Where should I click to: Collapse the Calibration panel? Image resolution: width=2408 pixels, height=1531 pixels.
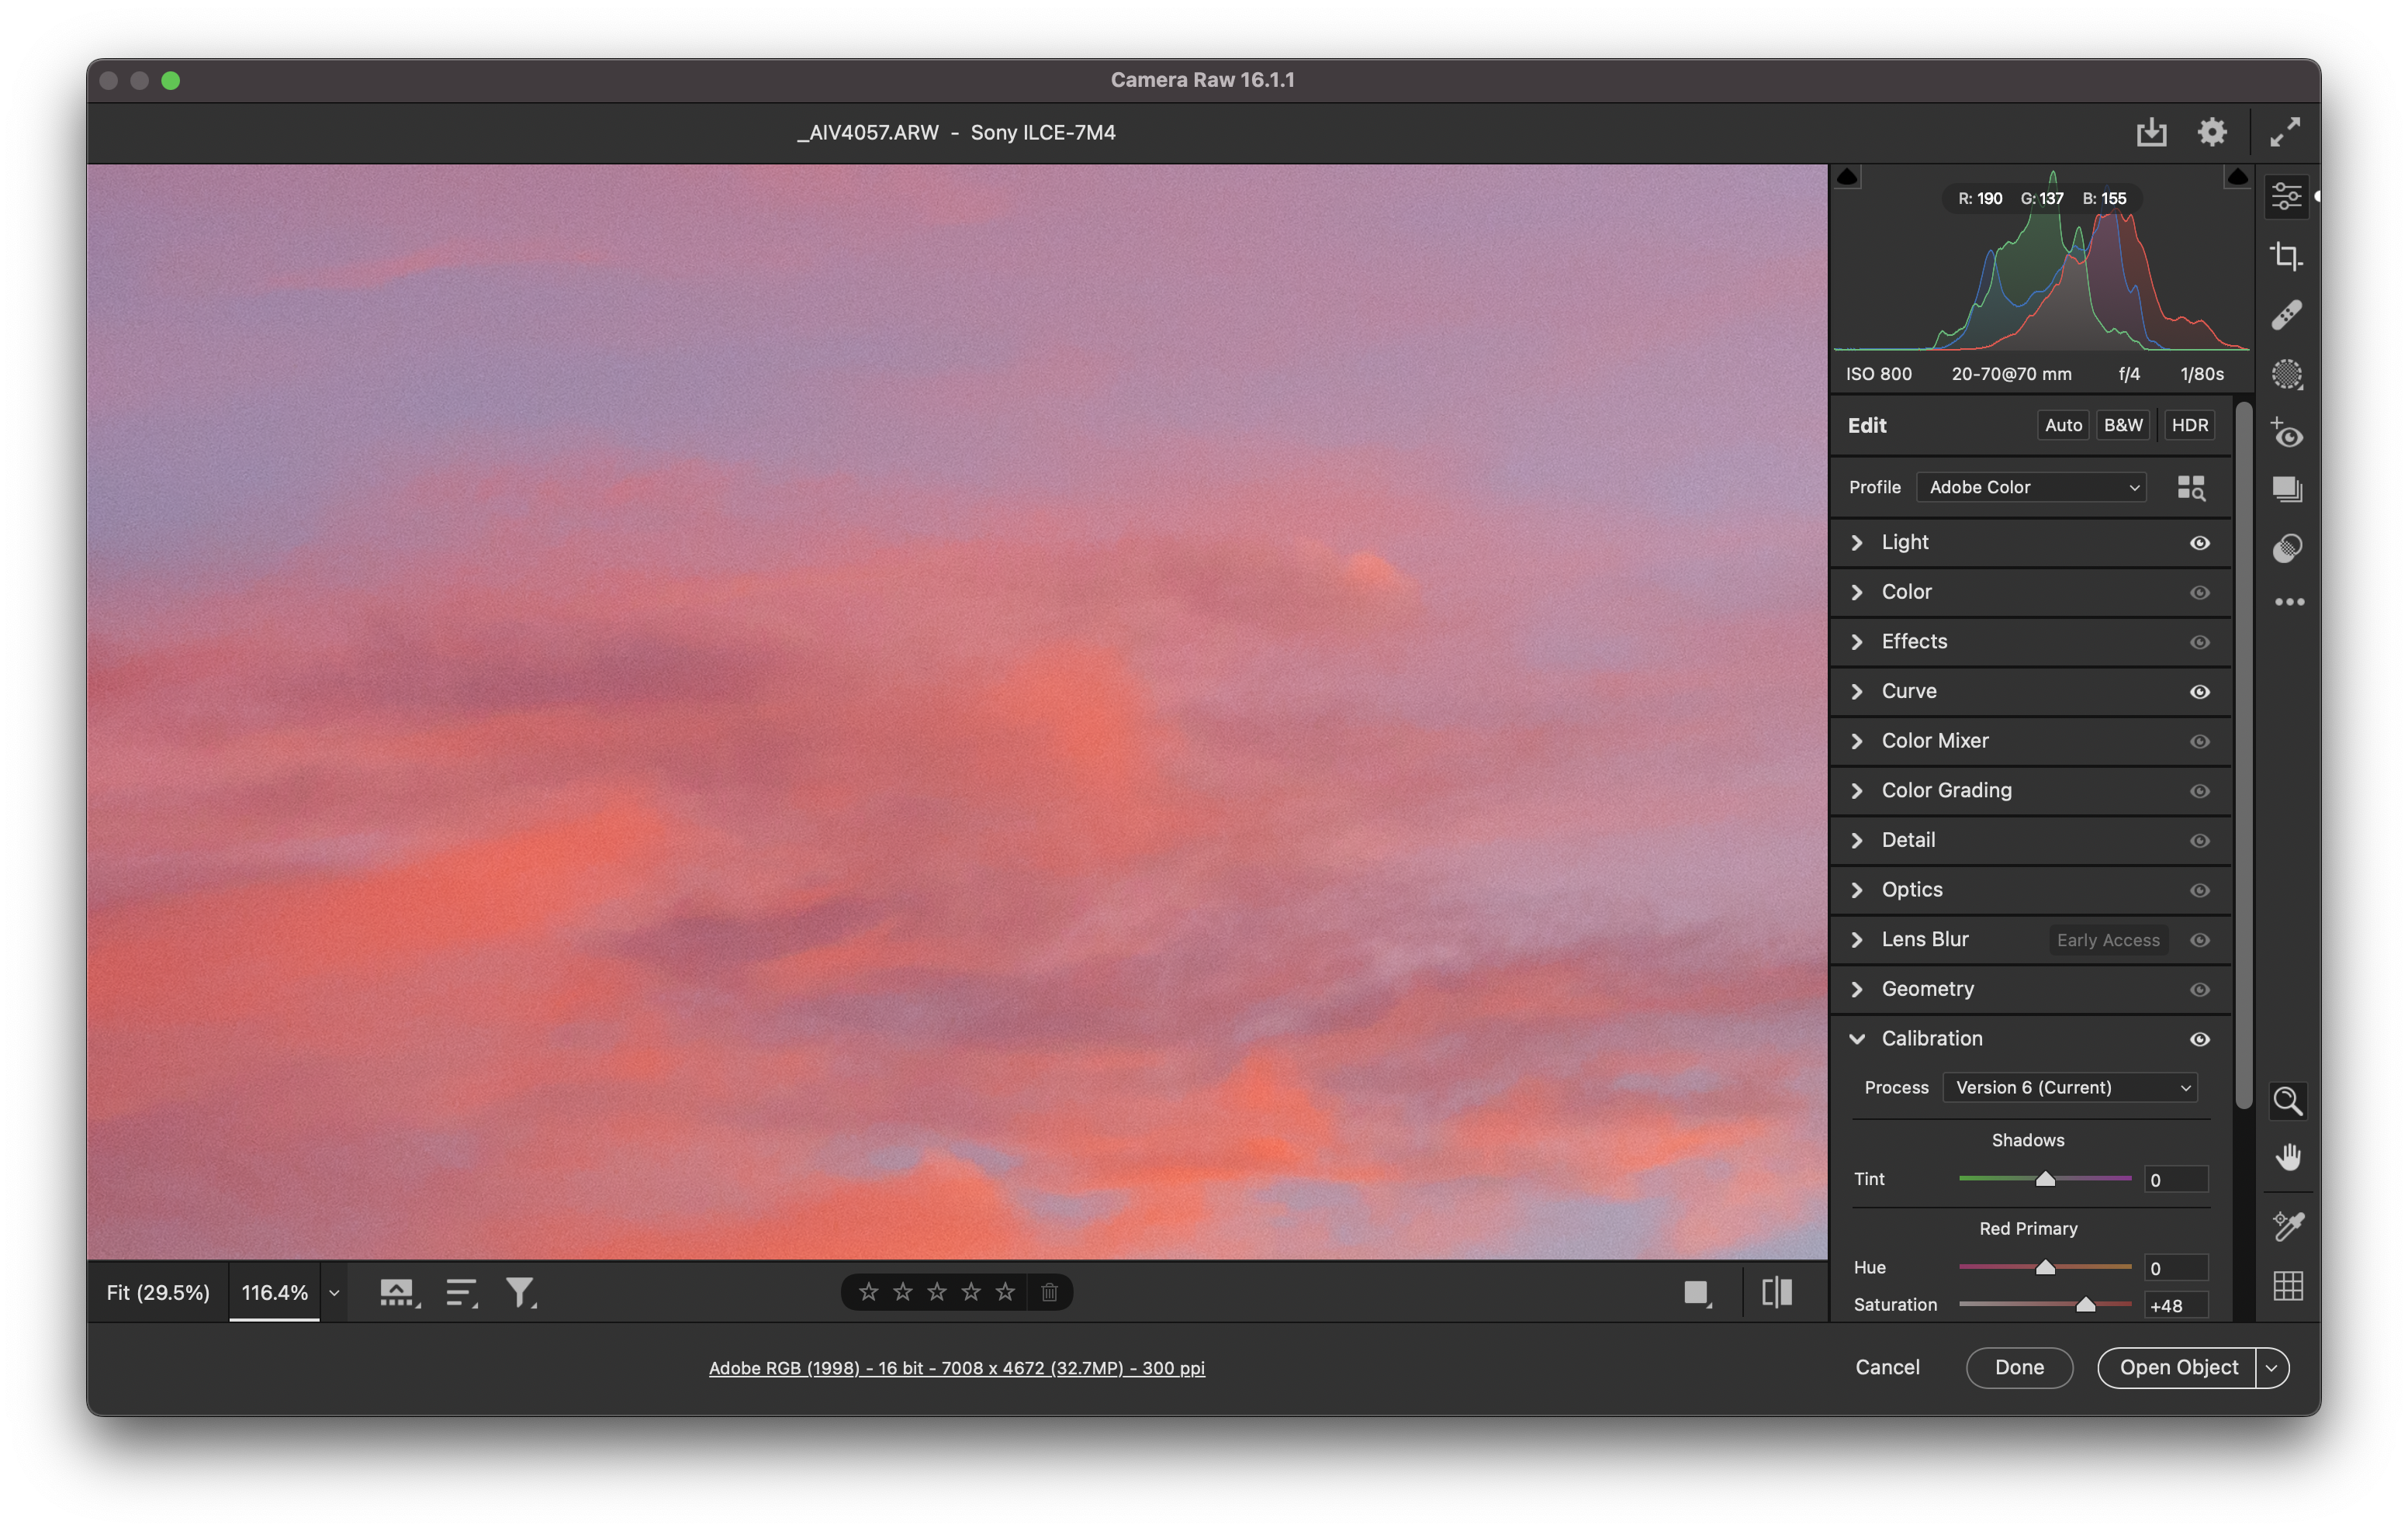pos(1858,1039)
